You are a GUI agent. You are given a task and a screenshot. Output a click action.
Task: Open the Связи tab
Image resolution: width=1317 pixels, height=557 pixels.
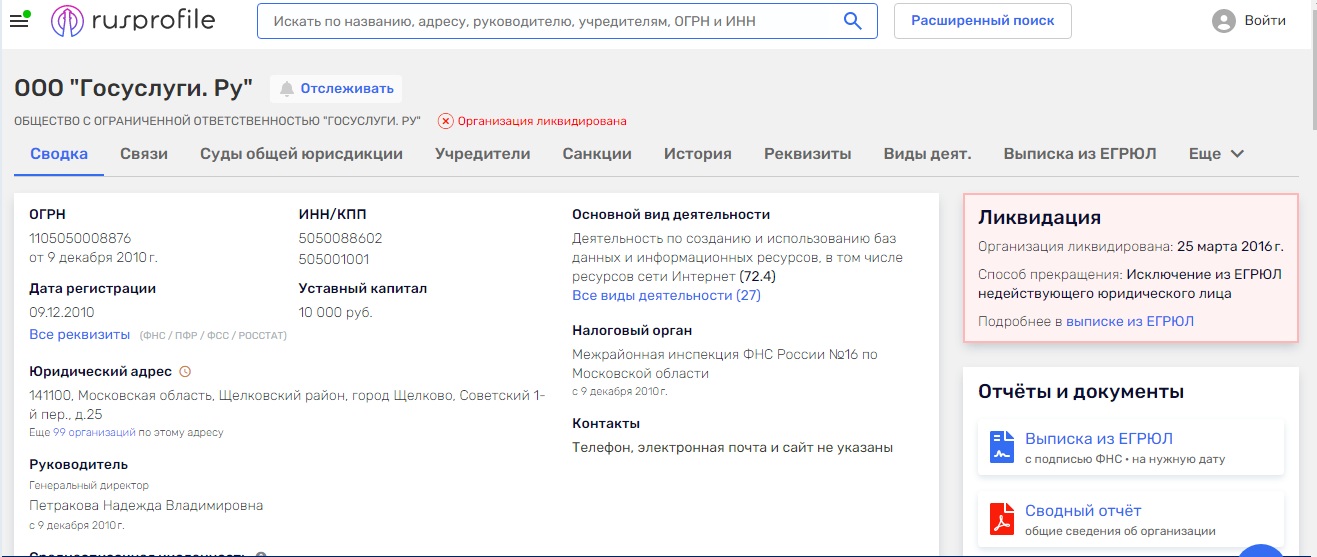(144, 154)
